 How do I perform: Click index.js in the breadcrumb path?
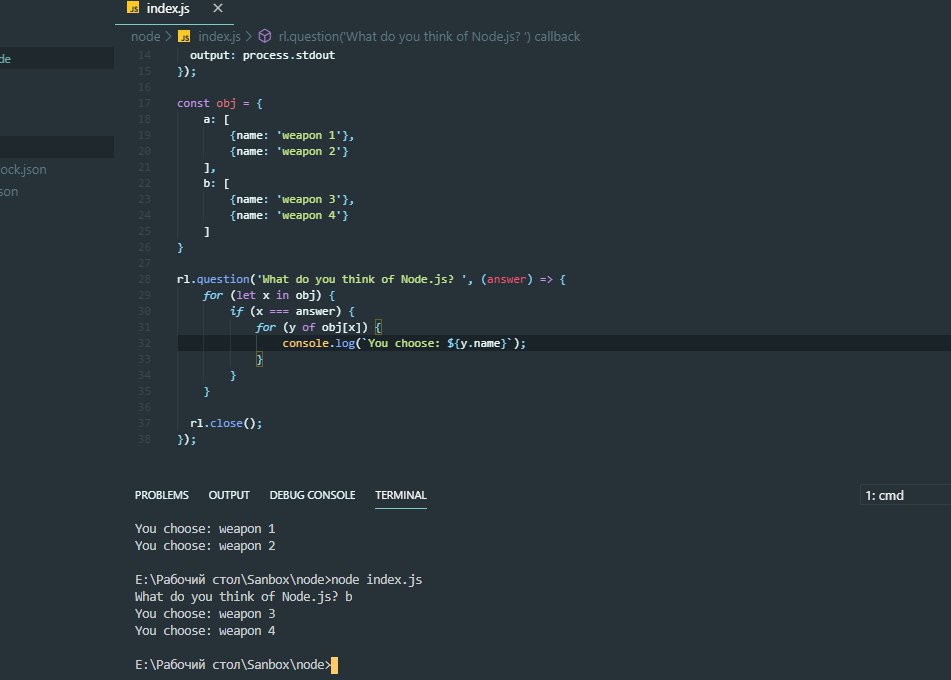coord(220,36)
